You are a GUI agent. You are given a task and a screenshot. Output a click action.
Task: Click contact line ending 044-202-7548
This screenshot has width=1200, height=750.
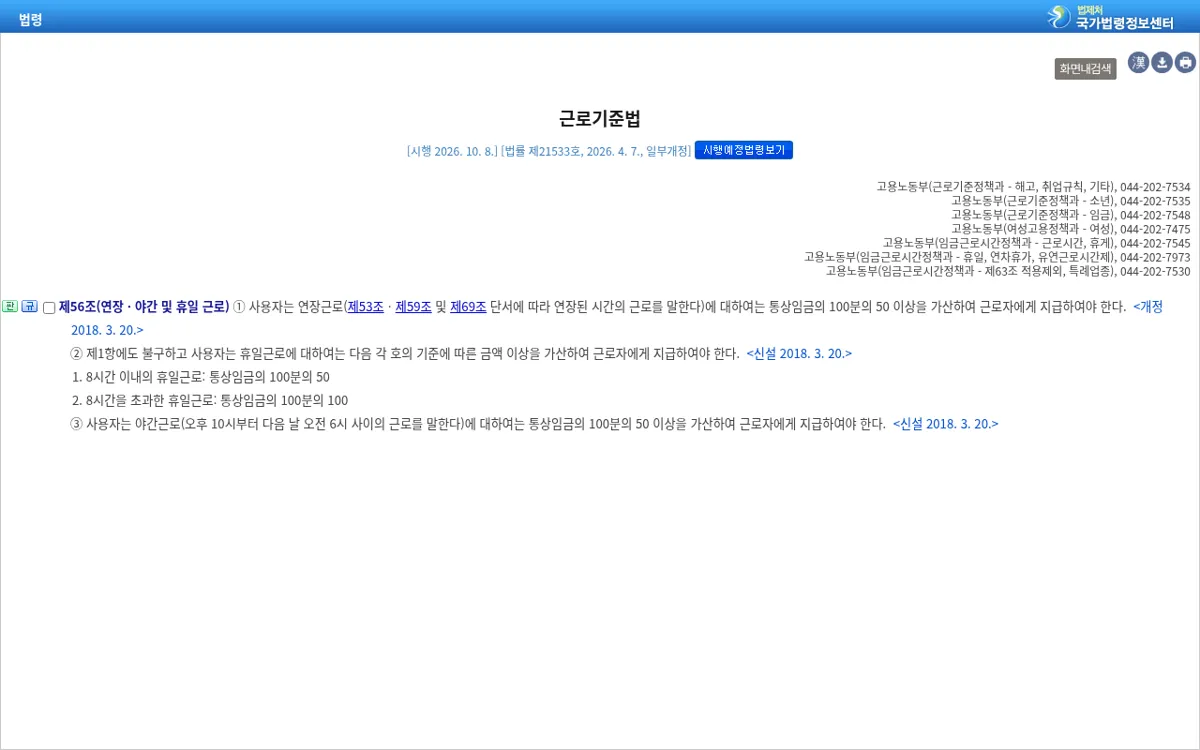[x=1070, y=215]
